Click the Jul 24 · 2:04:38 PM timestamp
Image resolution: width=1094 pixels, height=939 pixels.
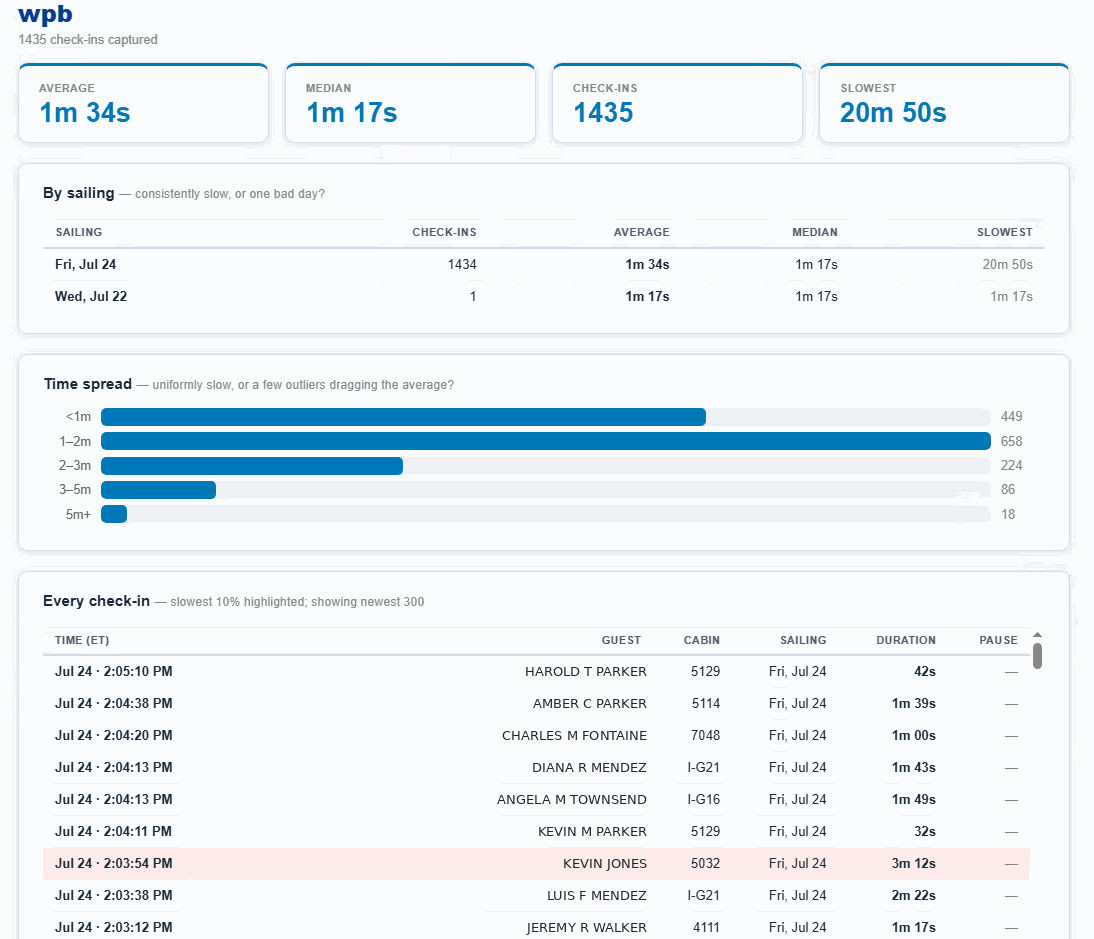click(114, 704)
